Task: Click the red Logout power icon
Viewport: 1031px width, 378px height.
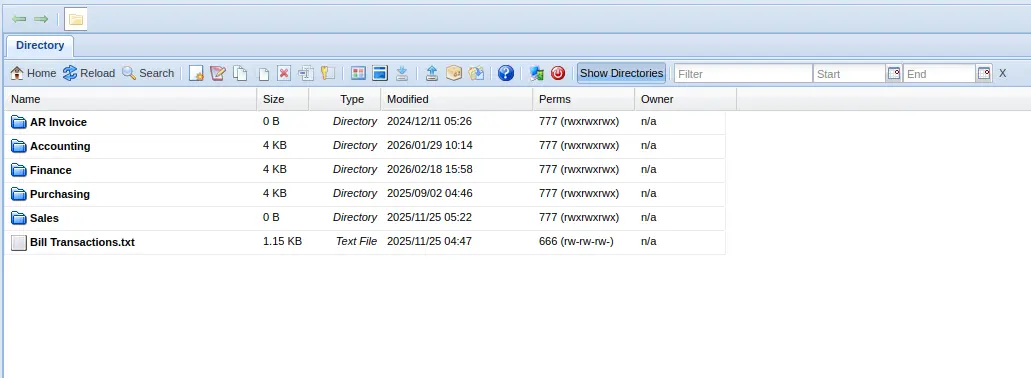Action: click(x=558, y=73)
